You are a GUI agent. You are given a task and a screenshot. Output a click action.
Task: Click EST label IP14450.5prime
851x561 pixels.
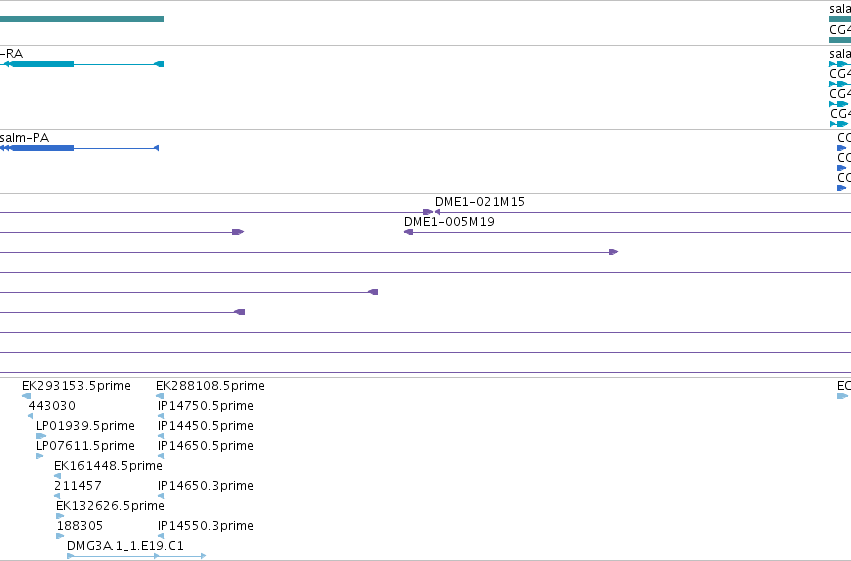[x=206, y=426]
